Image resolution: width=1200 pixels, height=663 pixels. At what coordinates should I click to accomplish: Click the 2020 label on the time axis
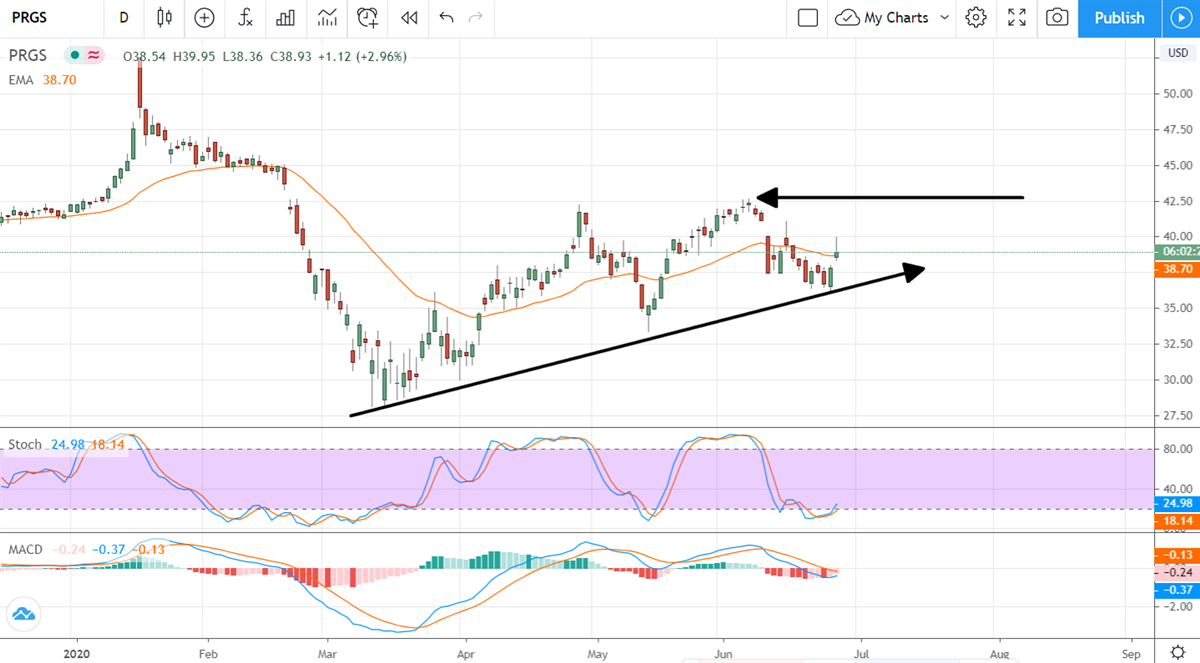77,653
